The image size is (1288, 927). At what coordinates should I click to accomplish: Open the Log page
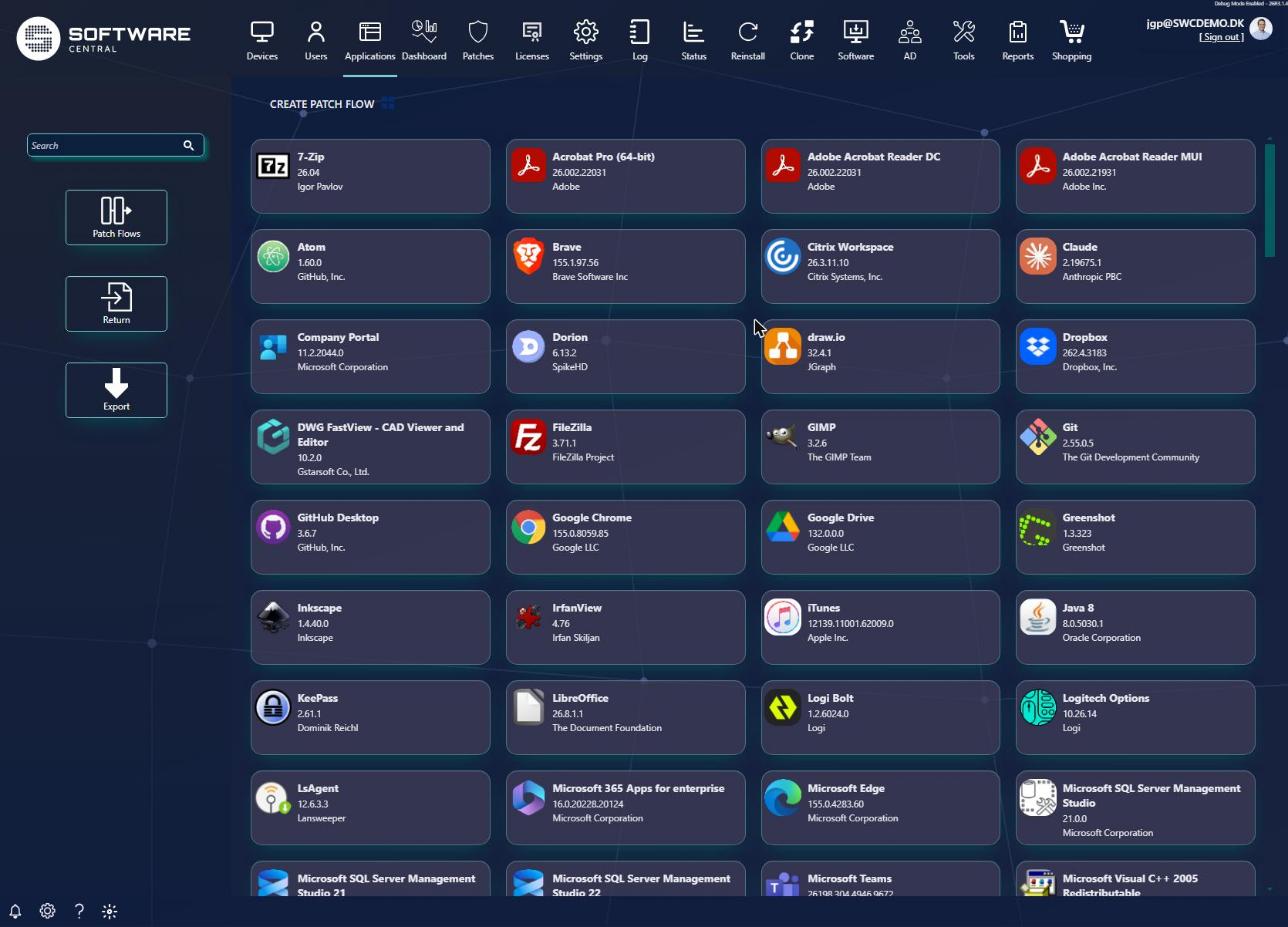point(640,41)
